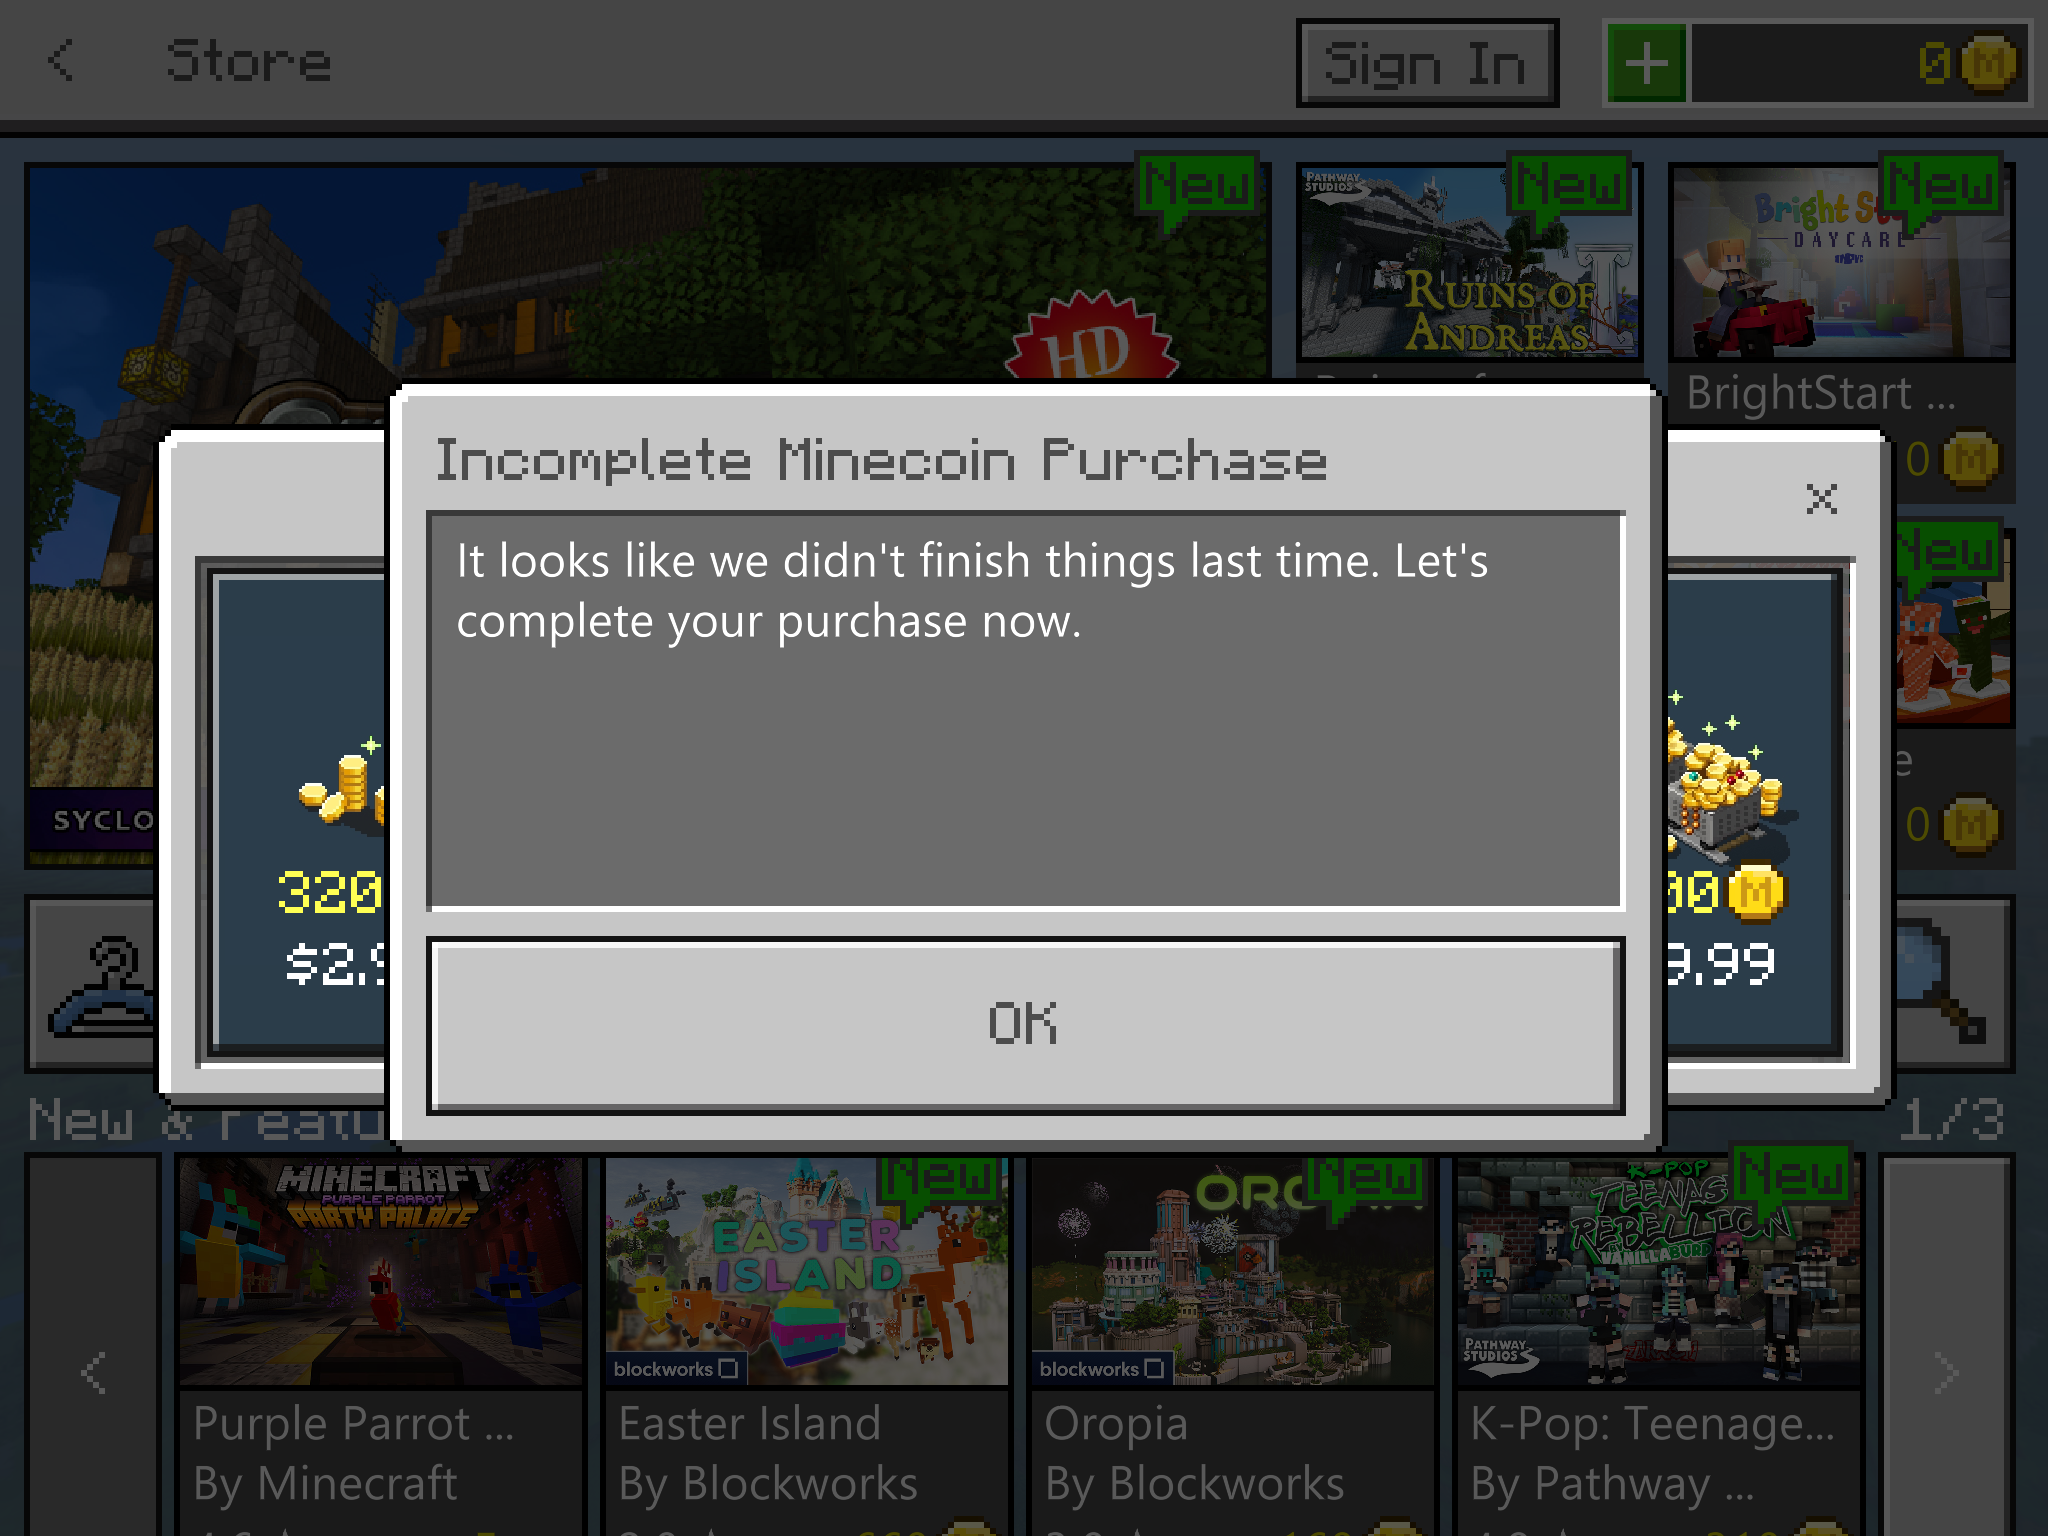Open the magnifying glass search icon
The height and width of the screenshot is (1536, 2048).
(1950, 985)
